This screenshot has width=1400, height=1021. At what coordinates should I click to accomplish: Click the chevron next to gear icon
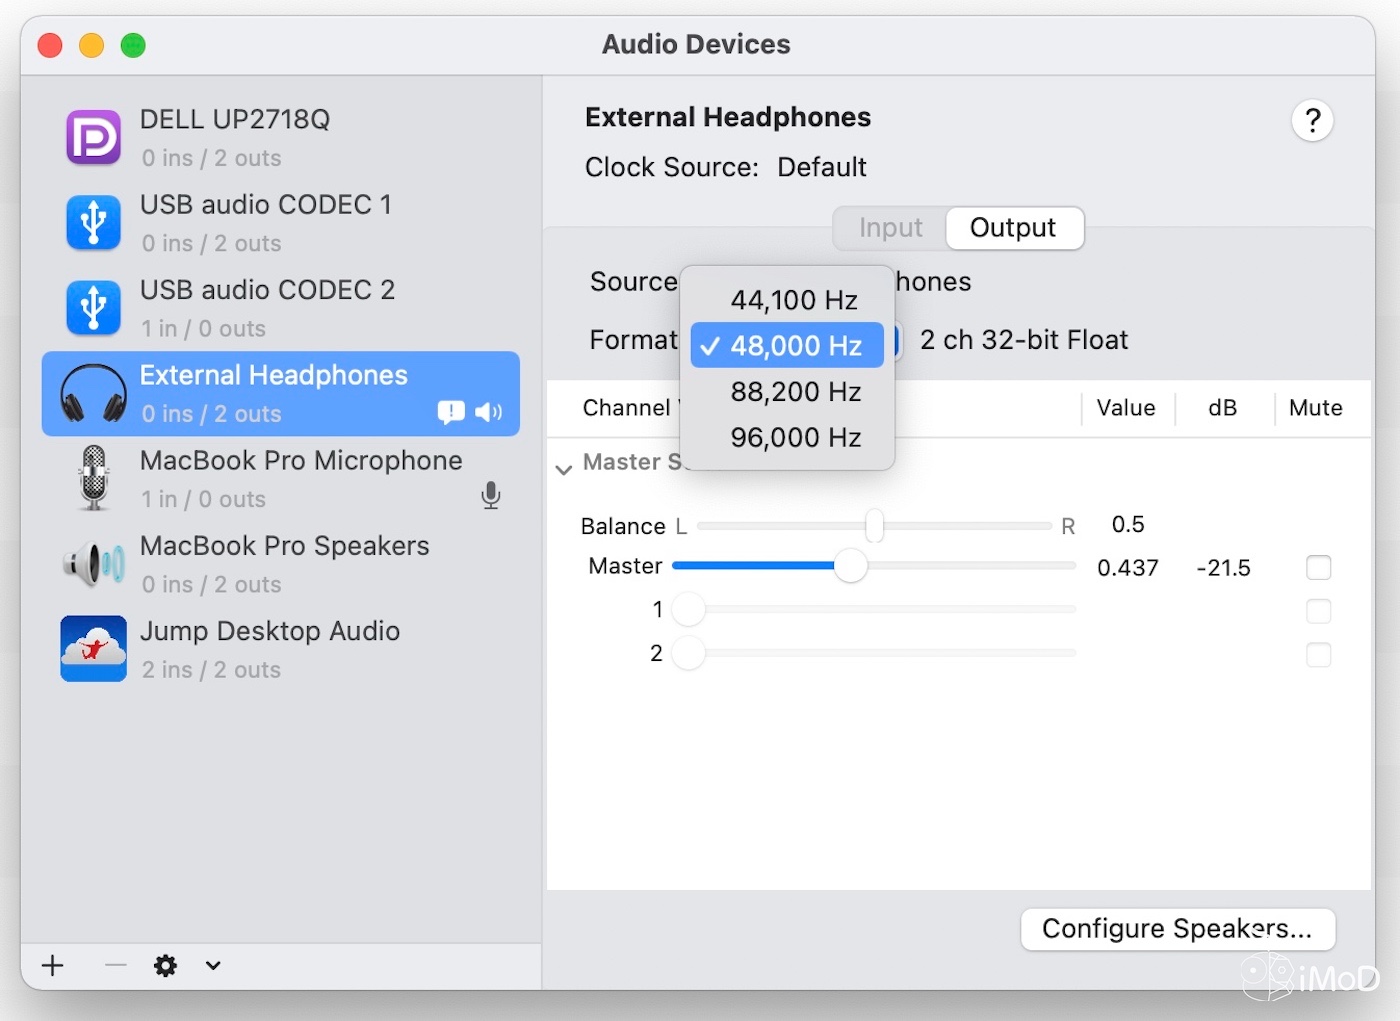(x=213, y=965)
